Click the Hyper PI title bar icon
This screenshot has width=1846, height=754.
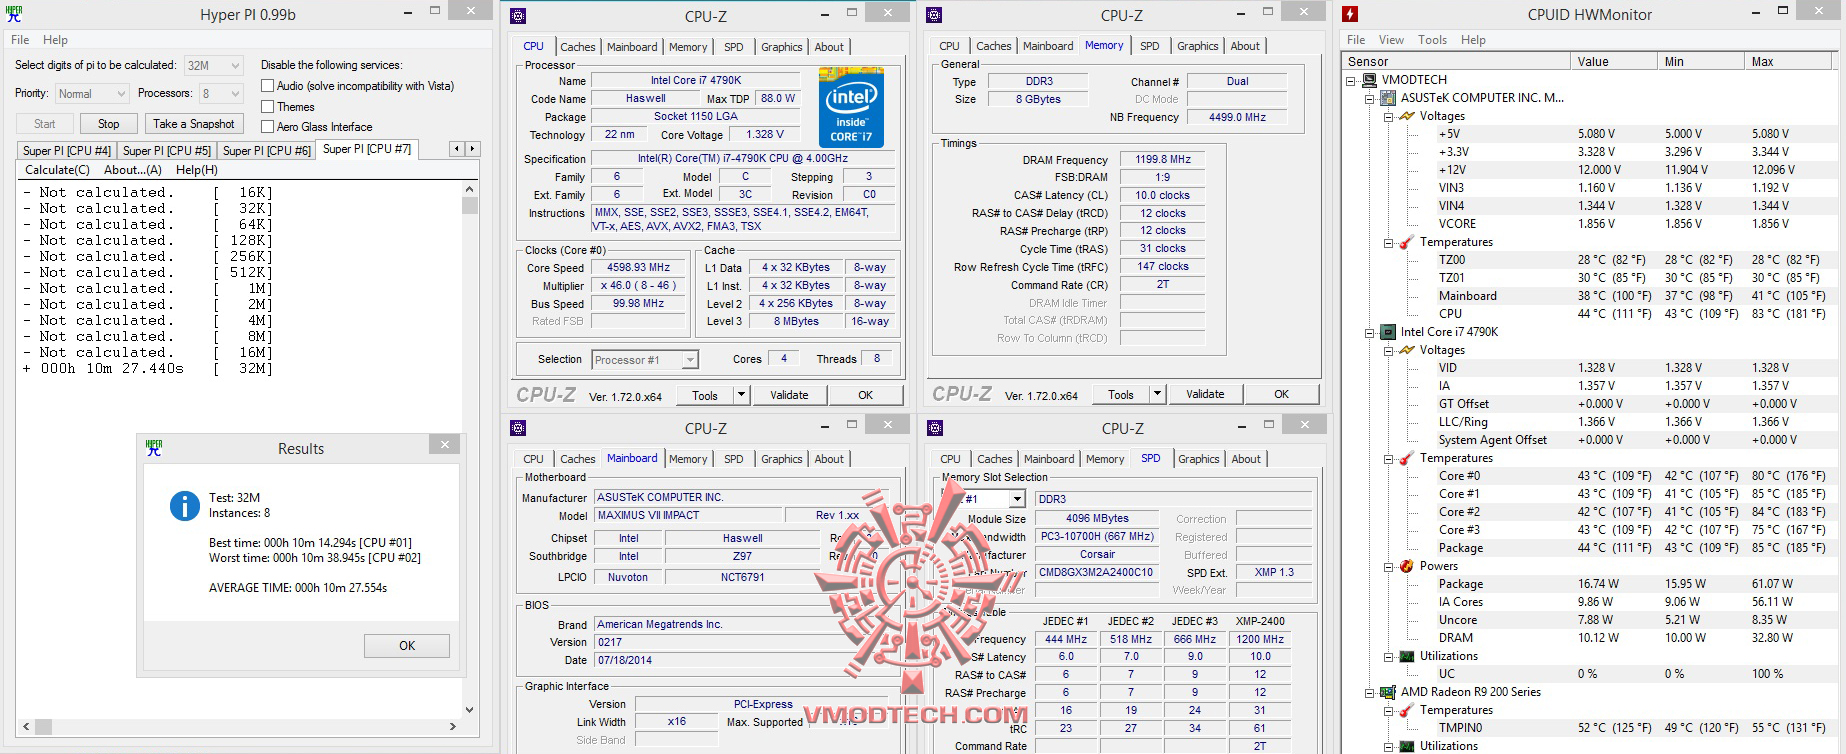14,14
